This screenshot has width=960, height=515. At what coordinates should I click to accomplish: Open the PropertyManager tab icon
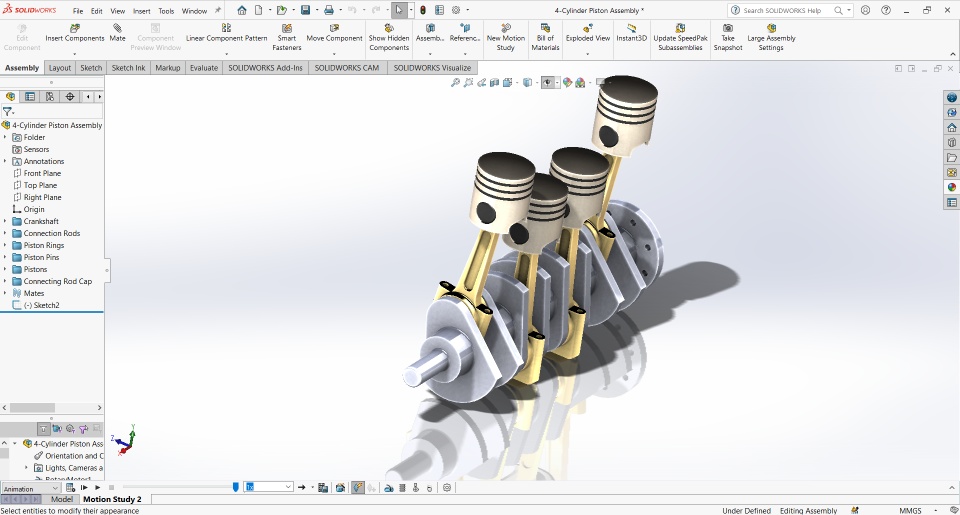click(29, 96)
